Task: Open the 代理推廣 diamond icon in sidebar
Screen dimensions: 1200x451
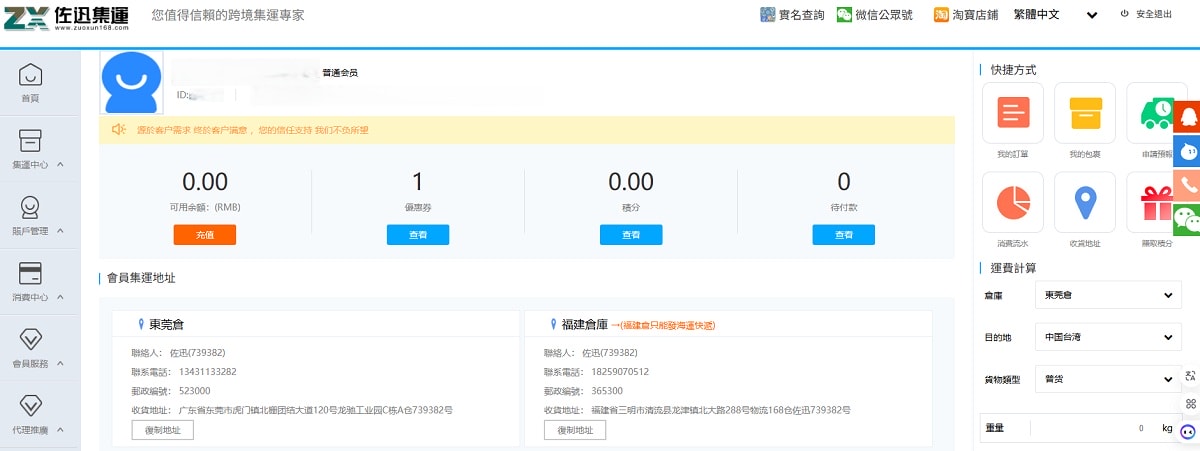Action: 31,405
